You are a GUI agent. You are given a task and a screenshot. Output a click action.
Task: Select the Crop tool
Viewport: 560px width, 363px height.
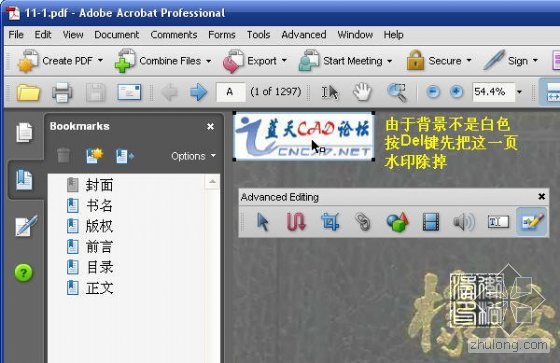[330, 222]
